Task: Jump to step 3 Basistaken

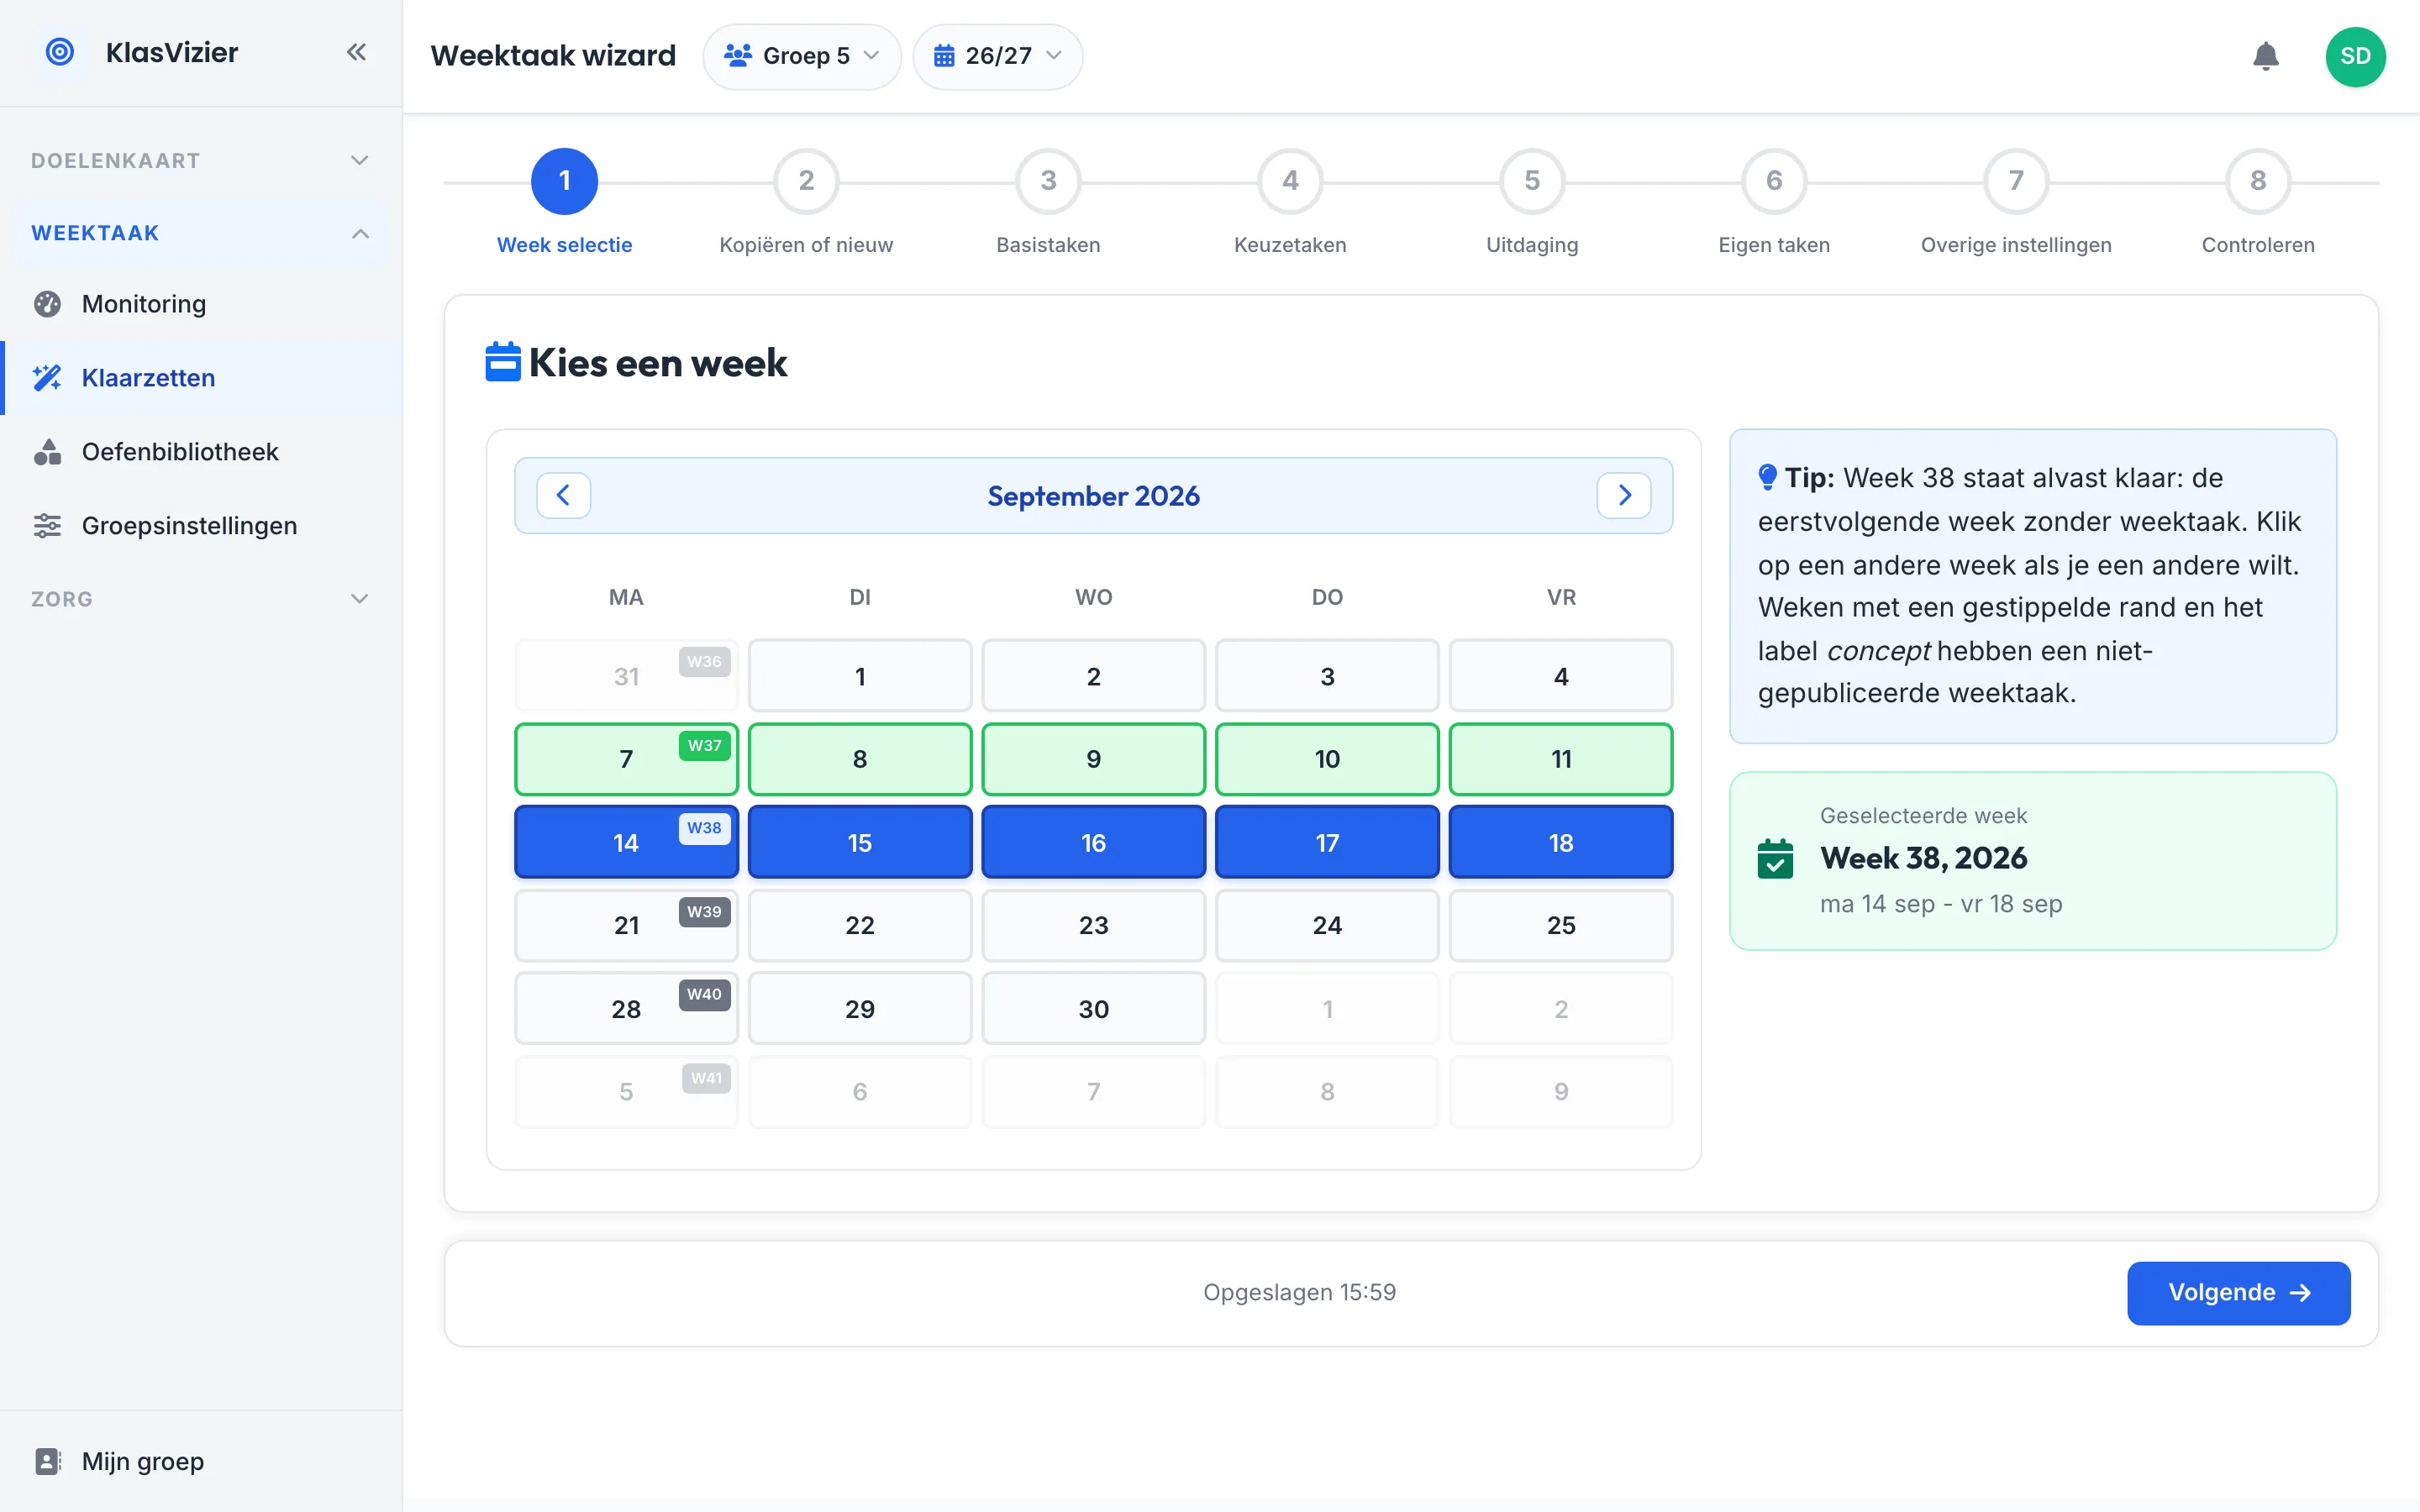Action: click(1048, 202)
